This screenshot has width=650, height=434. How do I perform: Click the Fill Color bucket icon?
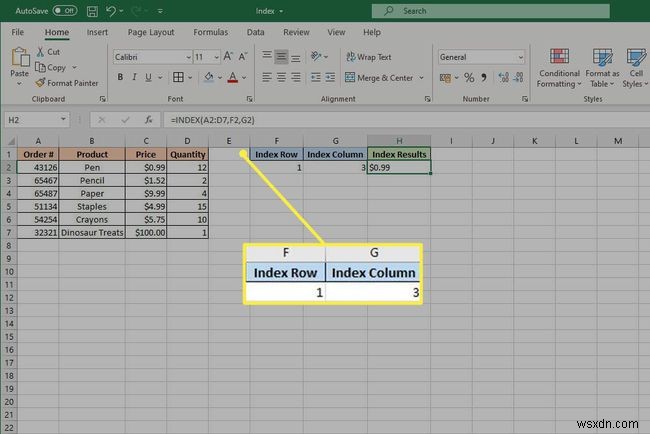(x=209, y=77)
